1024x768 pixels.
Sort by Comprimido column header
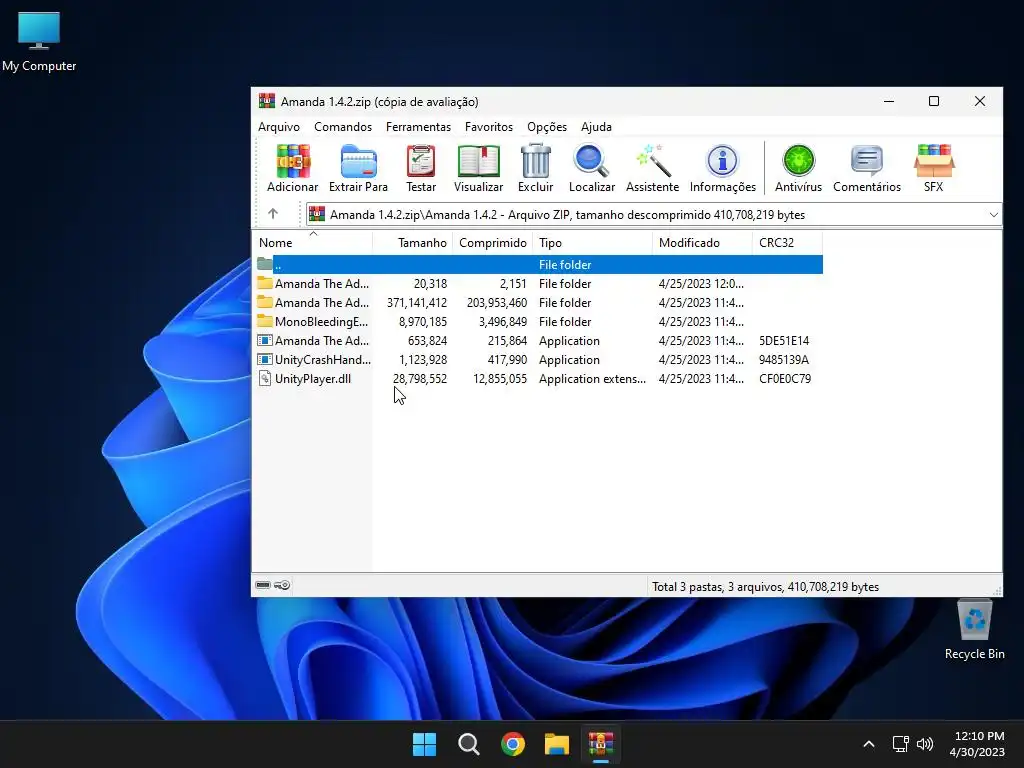pos(492,242)
